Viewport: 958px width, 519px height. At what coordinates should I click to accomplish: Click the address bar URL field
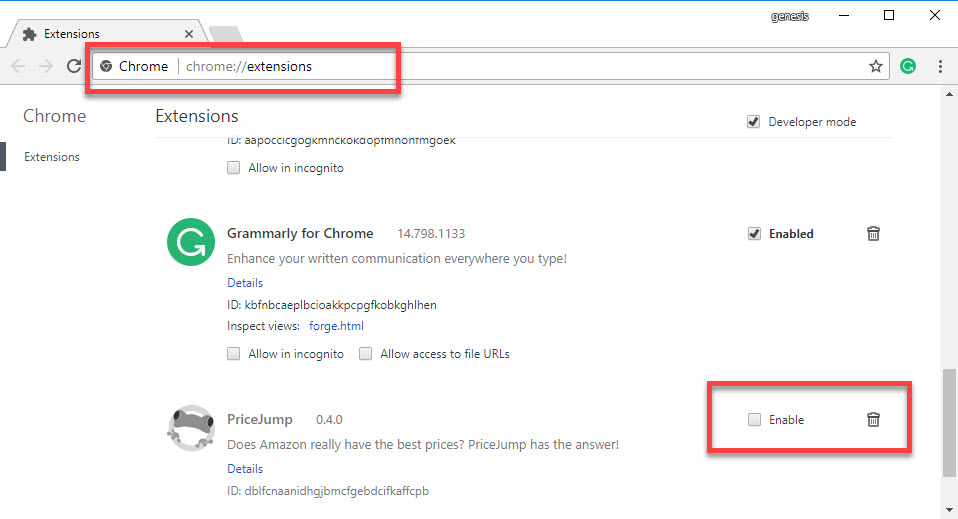pyautogui.click(x=491, y=66)
